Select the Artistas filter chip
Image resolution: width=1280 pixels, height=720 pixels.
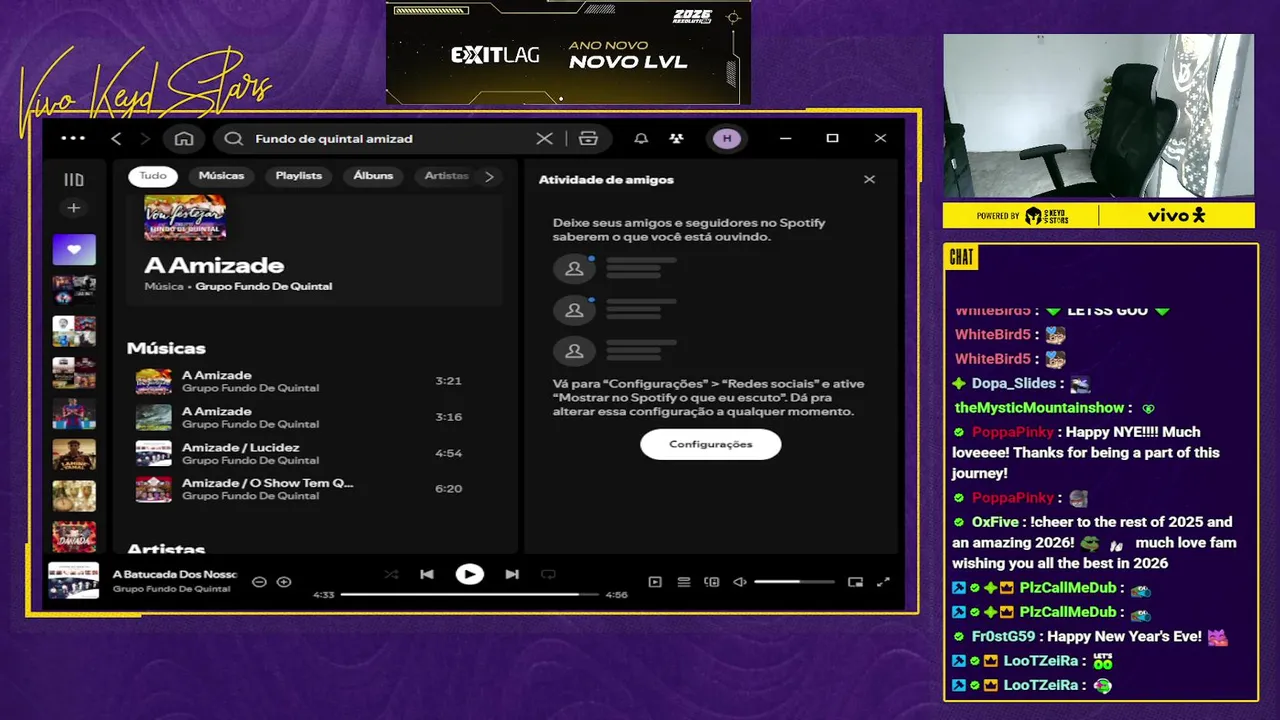(446, 176)
